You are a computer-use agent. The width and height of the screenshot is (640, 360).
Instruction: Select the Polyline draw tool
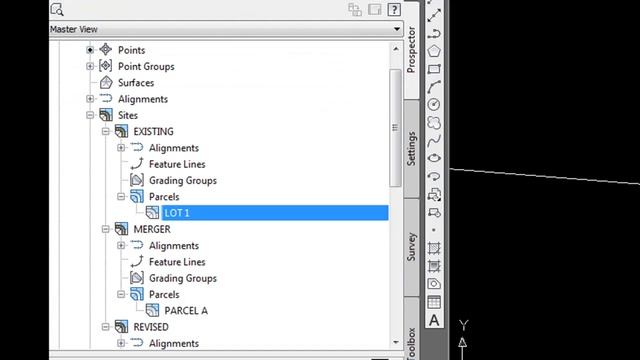coord(434,33)
